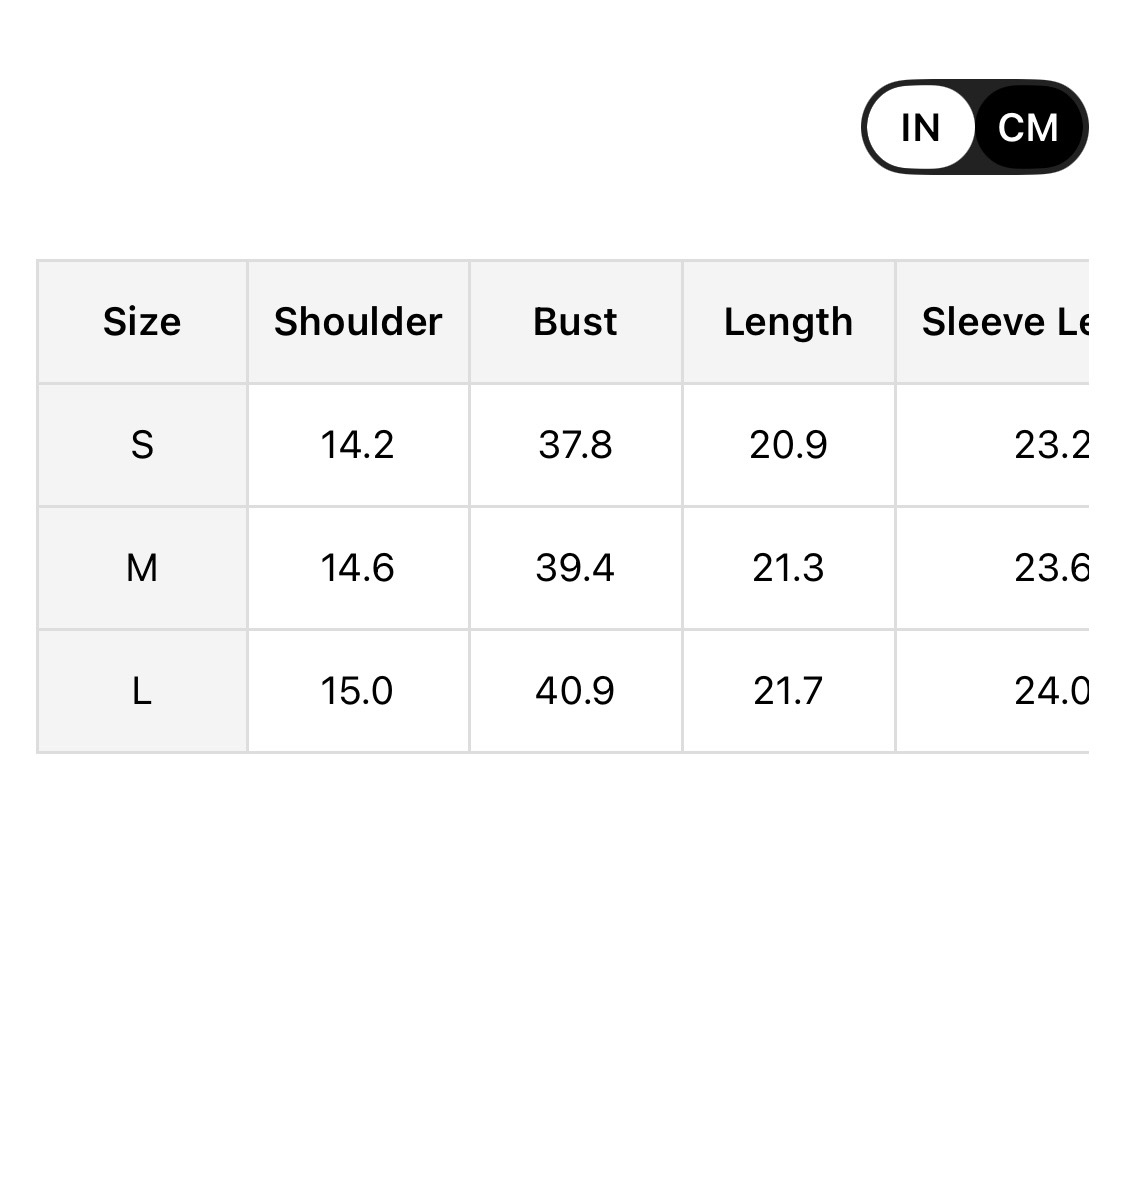Switch units to inches (IN)

[920, 128]
